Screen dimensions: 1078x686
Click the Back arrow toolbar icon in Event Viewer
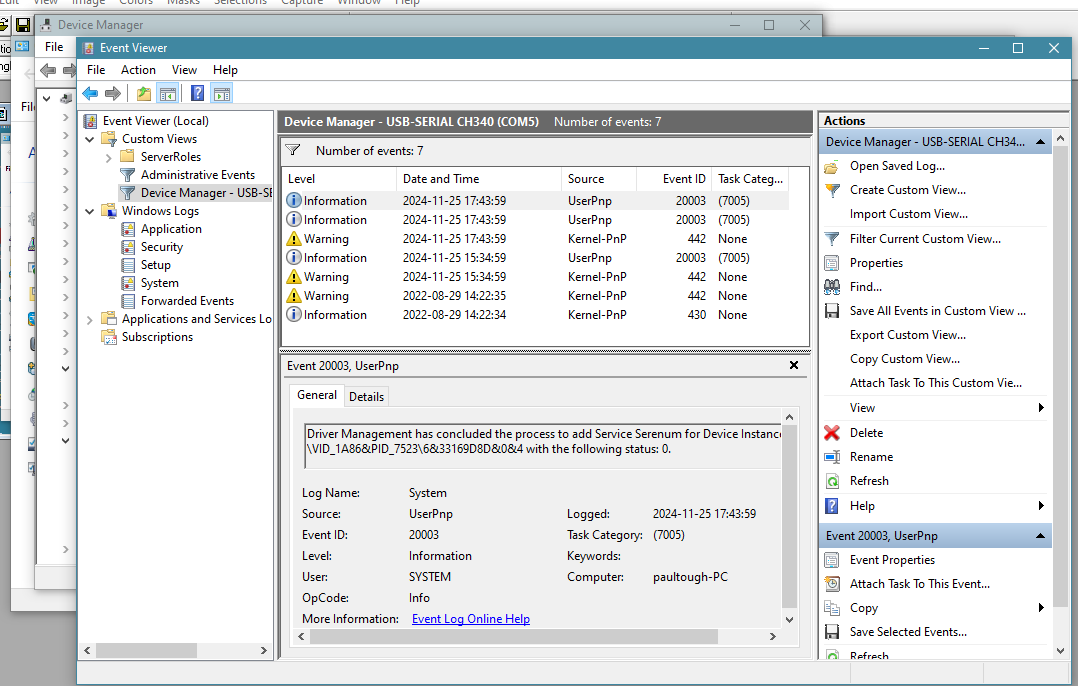coord(90,93)
